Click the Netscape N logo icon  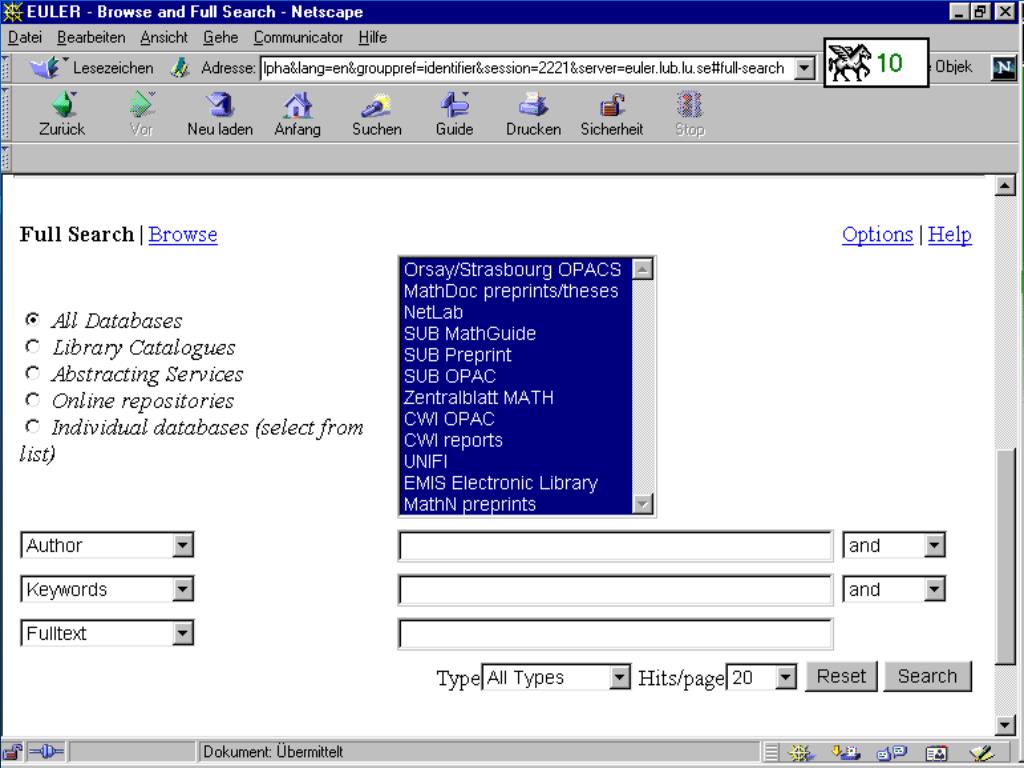pyautogui.click(x=1004, y=67)
